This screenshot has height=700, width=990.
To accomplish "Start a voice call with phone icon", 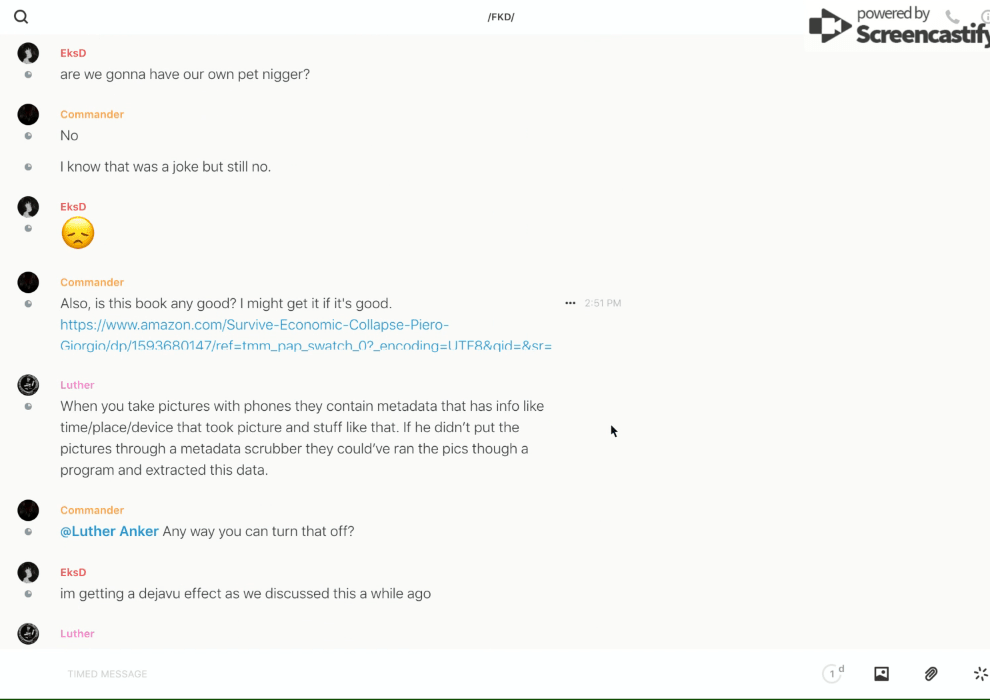I will [x=952, y=17].
